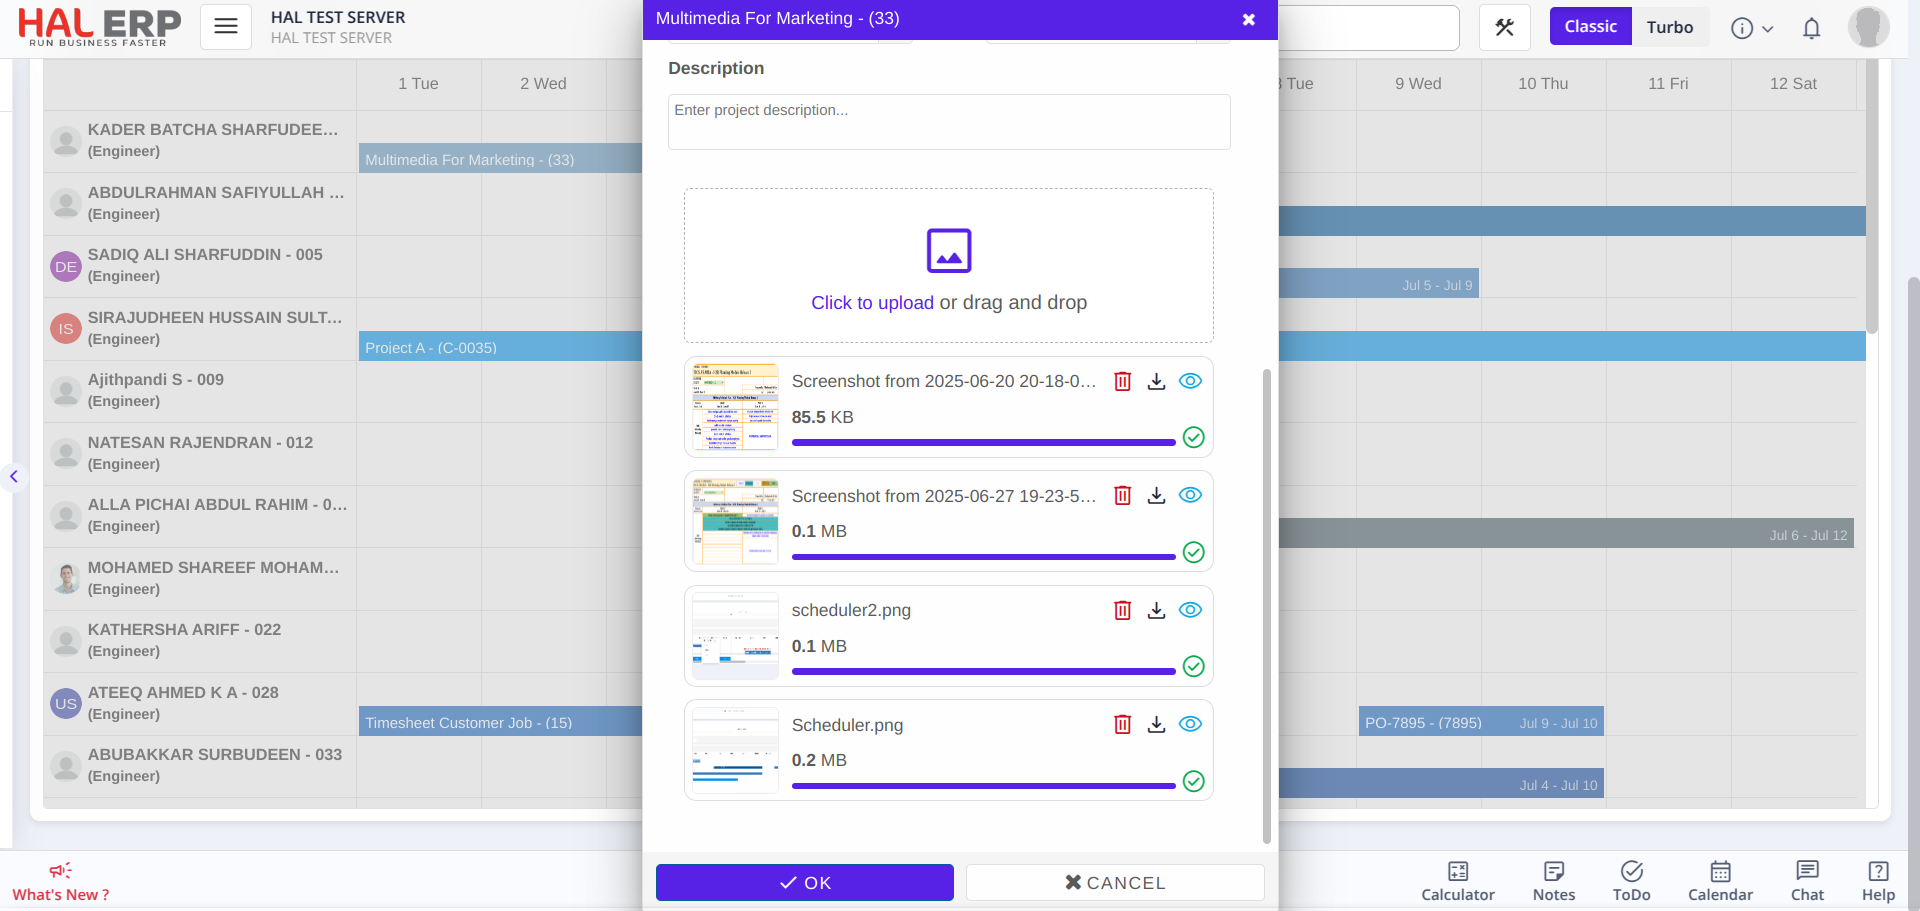
Task: Confirm with the OK button
Action: click(x=804, y=883)
